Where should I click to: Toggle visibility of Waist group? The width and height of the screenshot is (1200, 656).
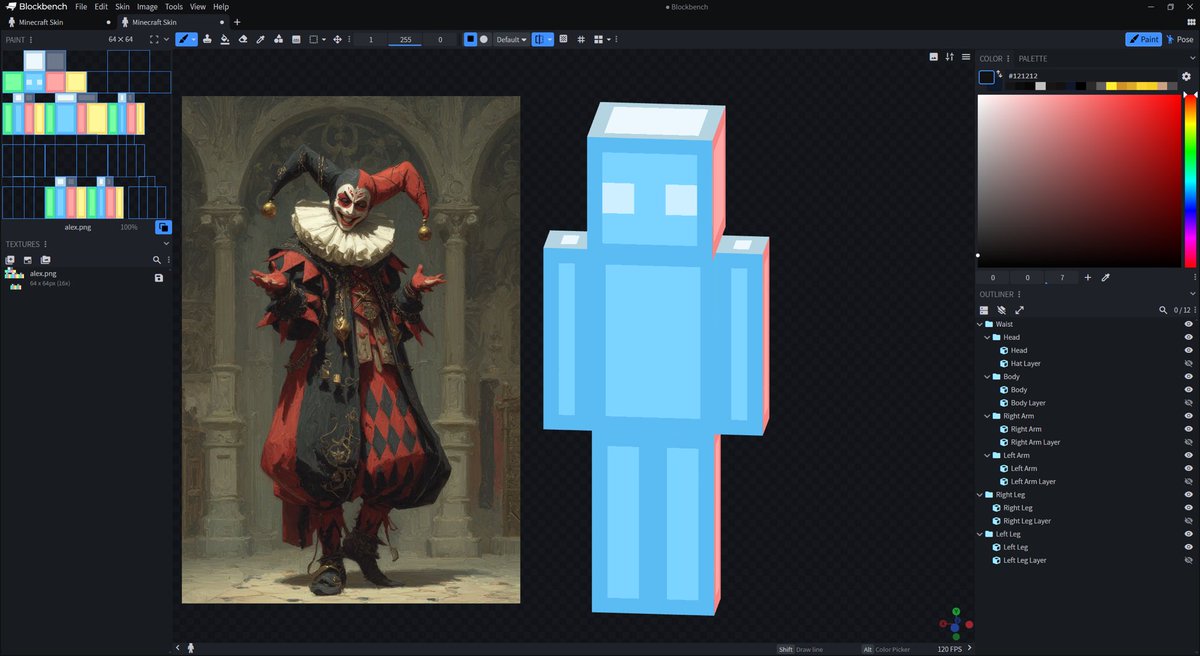coord(1189,324)
